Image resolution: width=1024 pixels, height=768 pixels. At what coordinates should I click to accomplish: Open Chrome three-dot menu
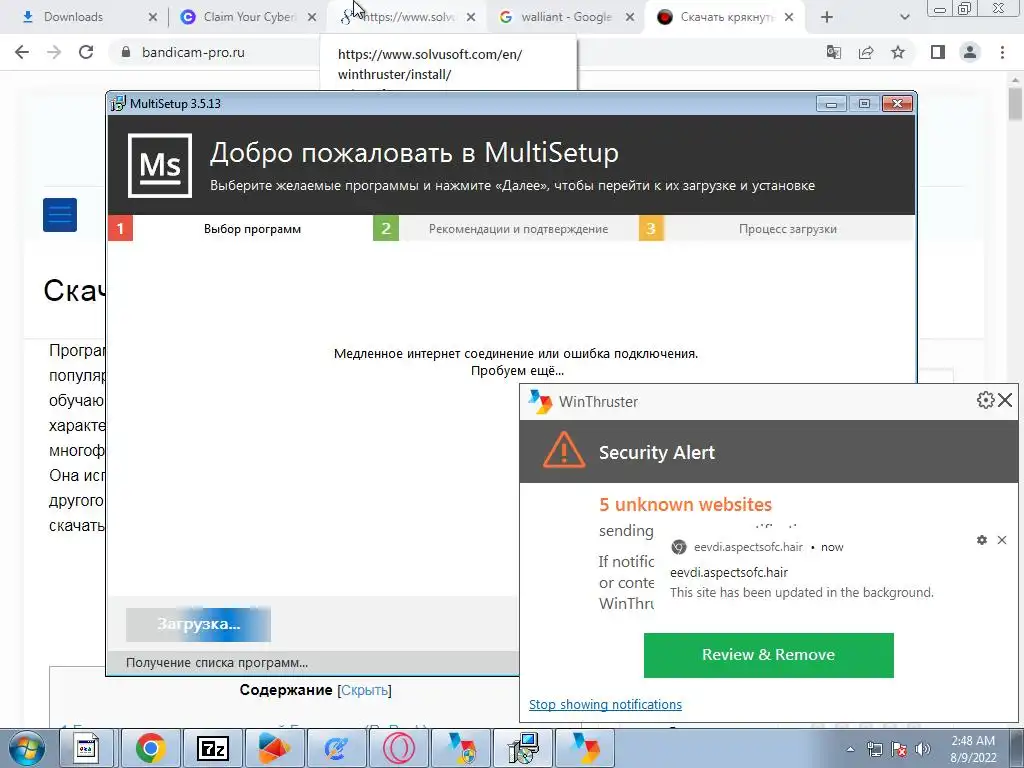coord(1002,52)
